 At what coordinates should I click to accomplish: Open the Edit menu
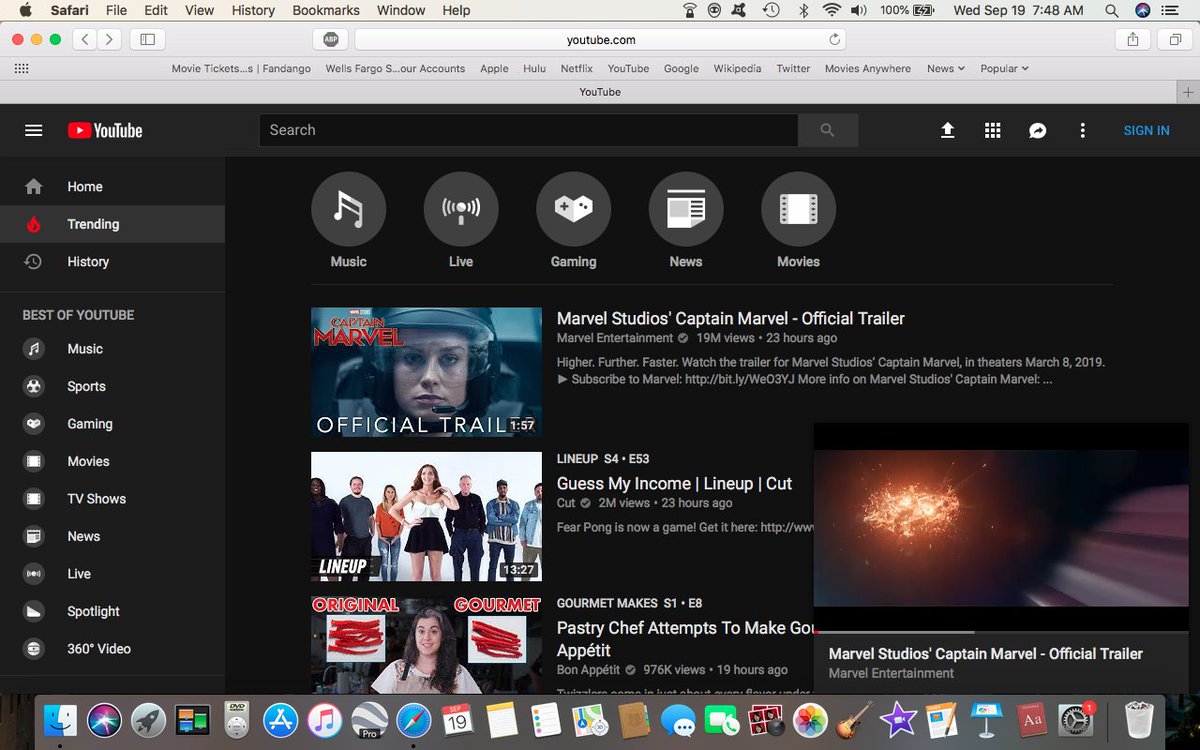point(156,10)
